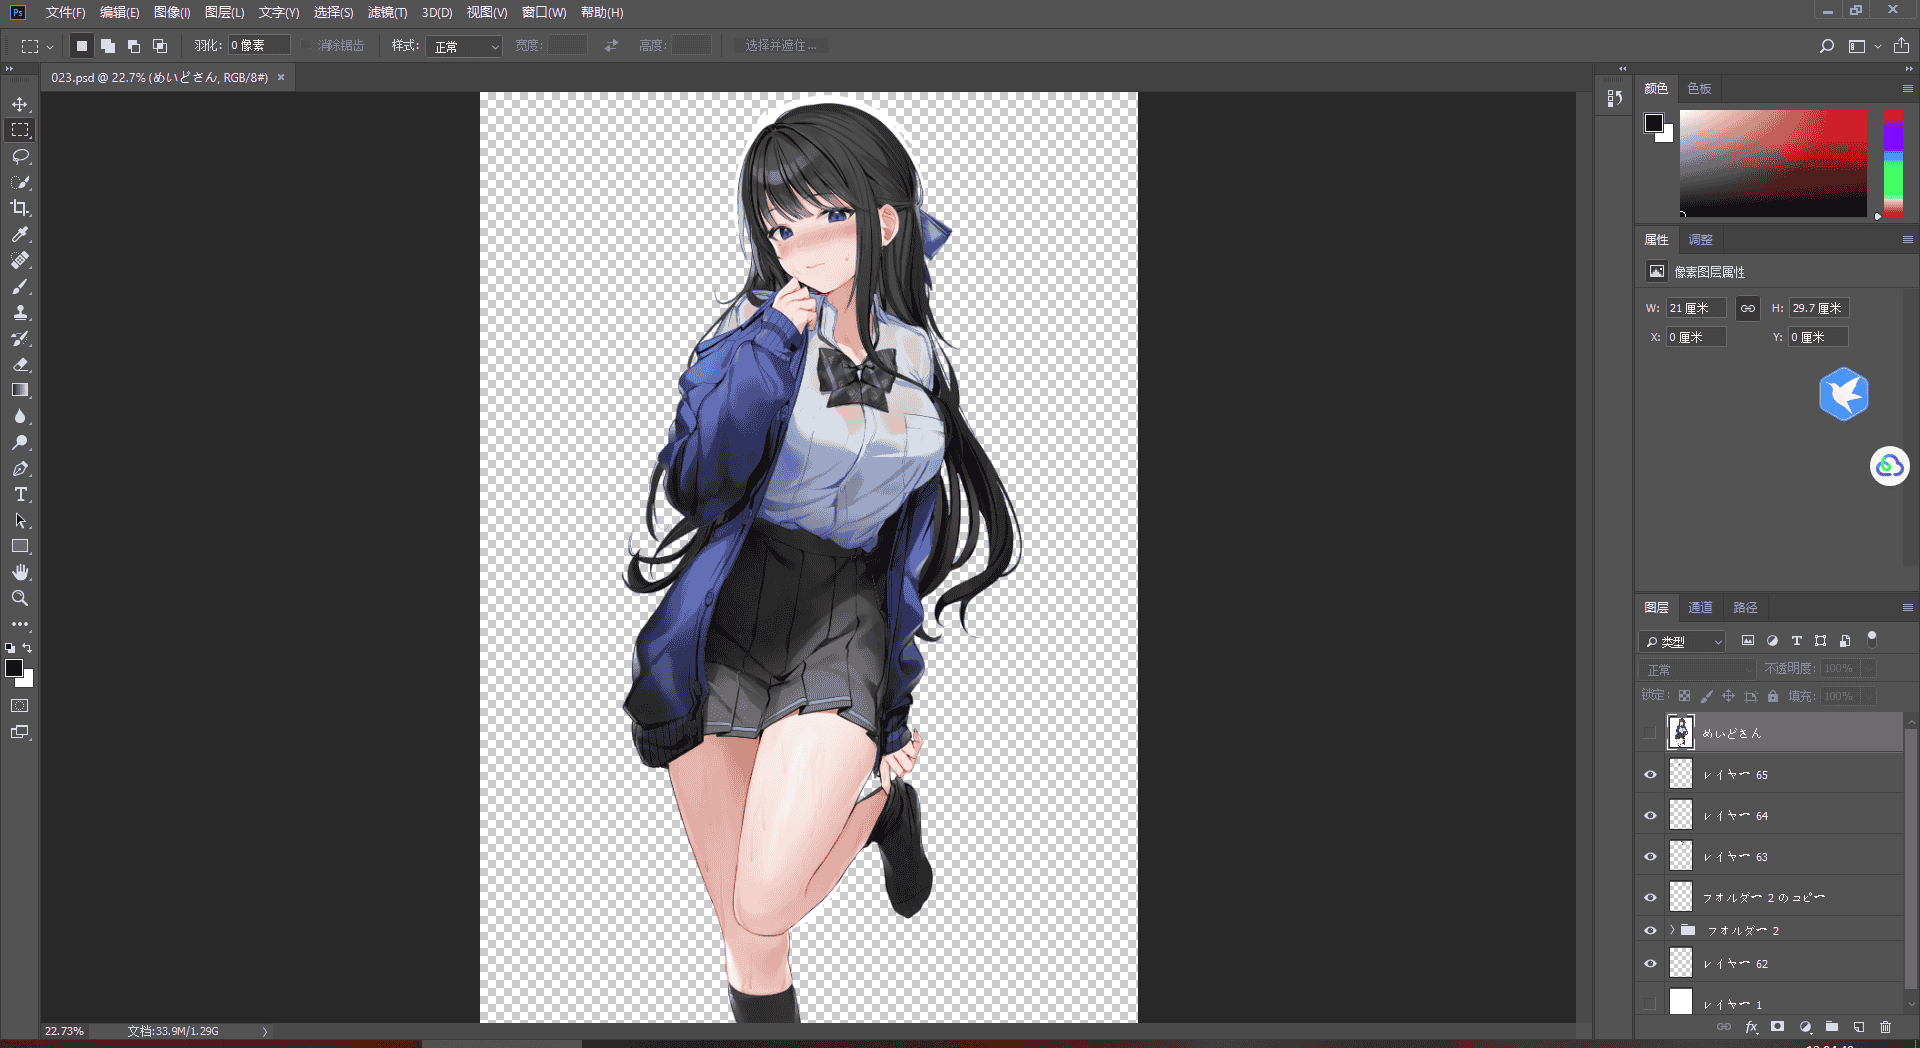Switch to the 色板 tab
Image resolution: width=1920 pixels, height=1048 pixels.
point(1699,89)
